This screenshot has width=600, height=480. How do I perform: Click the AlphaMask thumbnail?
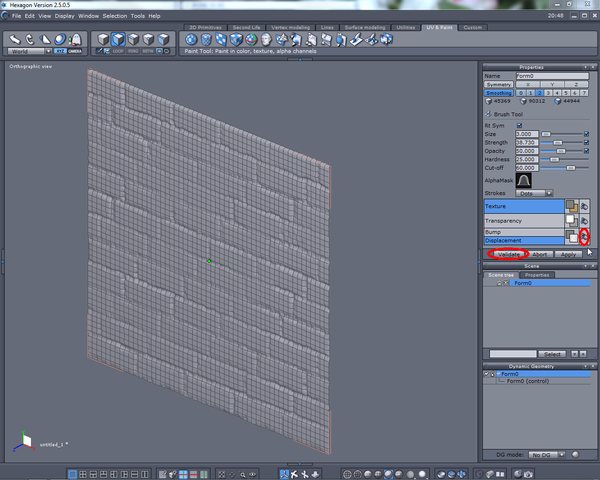pyautogui.click(x=523, y=180)
